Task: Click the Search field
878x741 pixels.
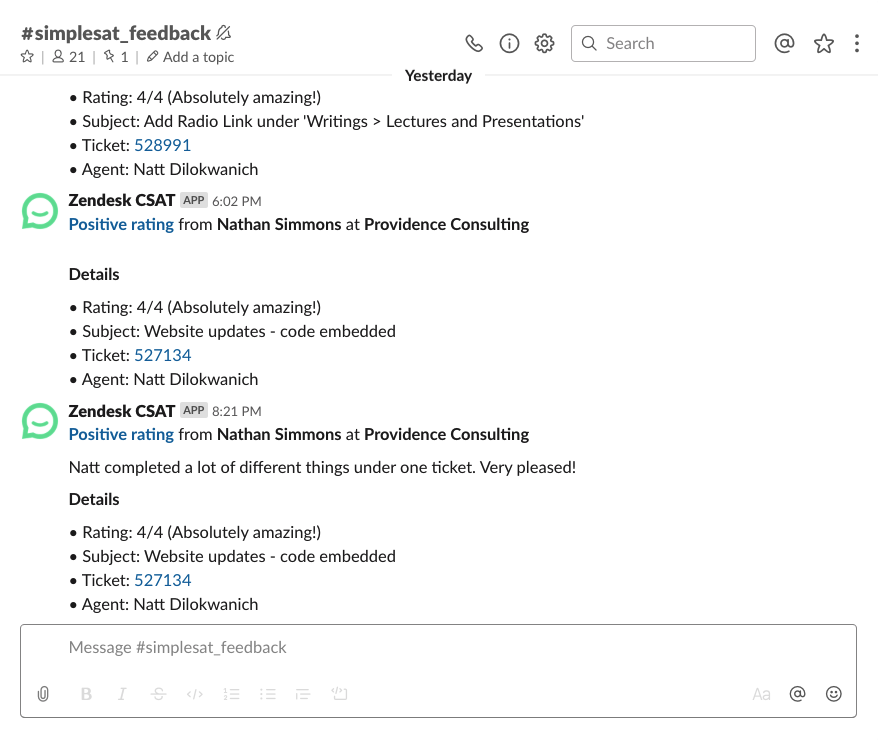Action: [x=663, y=43]
